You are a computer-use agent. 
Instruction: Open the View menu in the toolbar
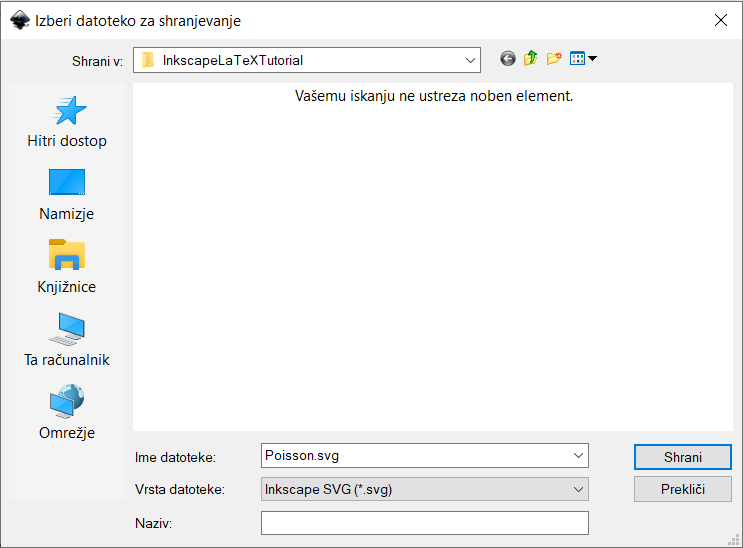[x=583, y=60]
